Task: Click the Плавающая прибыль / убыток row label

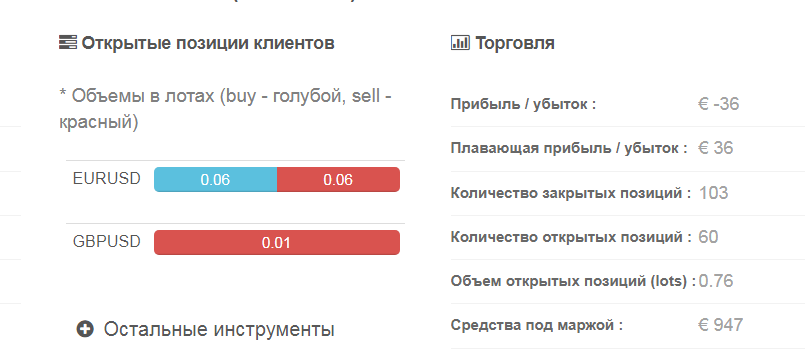Action: 569,149
